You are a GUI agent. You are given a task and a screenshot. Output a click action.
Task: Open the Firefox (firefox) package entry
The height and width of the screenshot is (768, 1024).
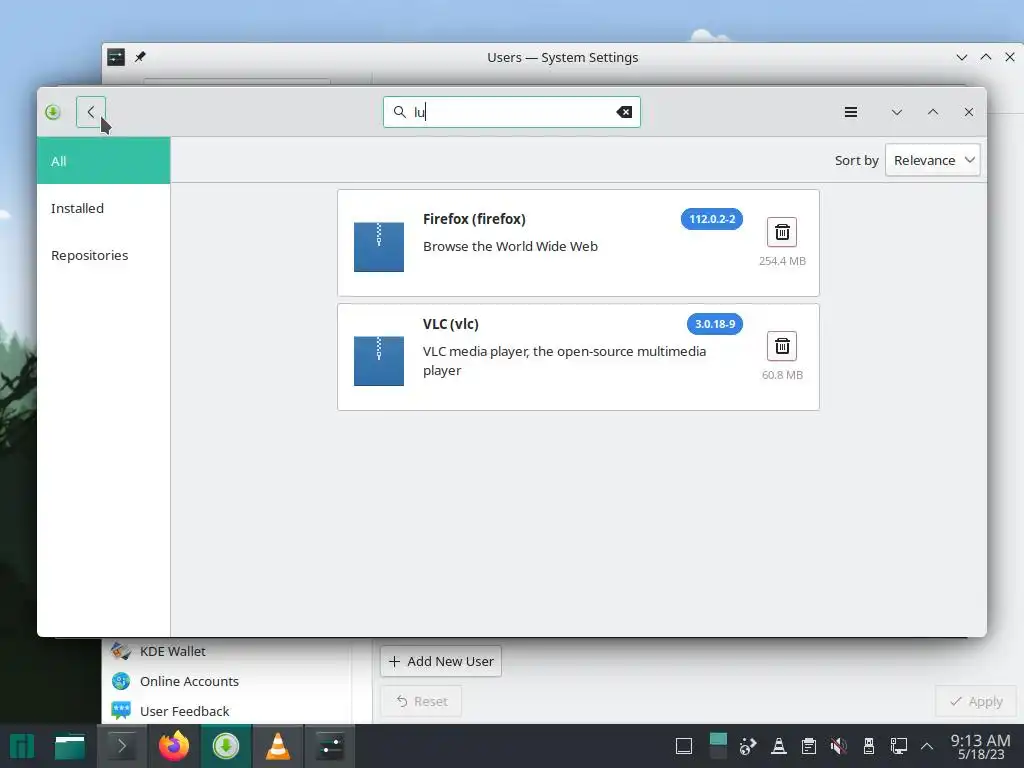pos(578,243)
